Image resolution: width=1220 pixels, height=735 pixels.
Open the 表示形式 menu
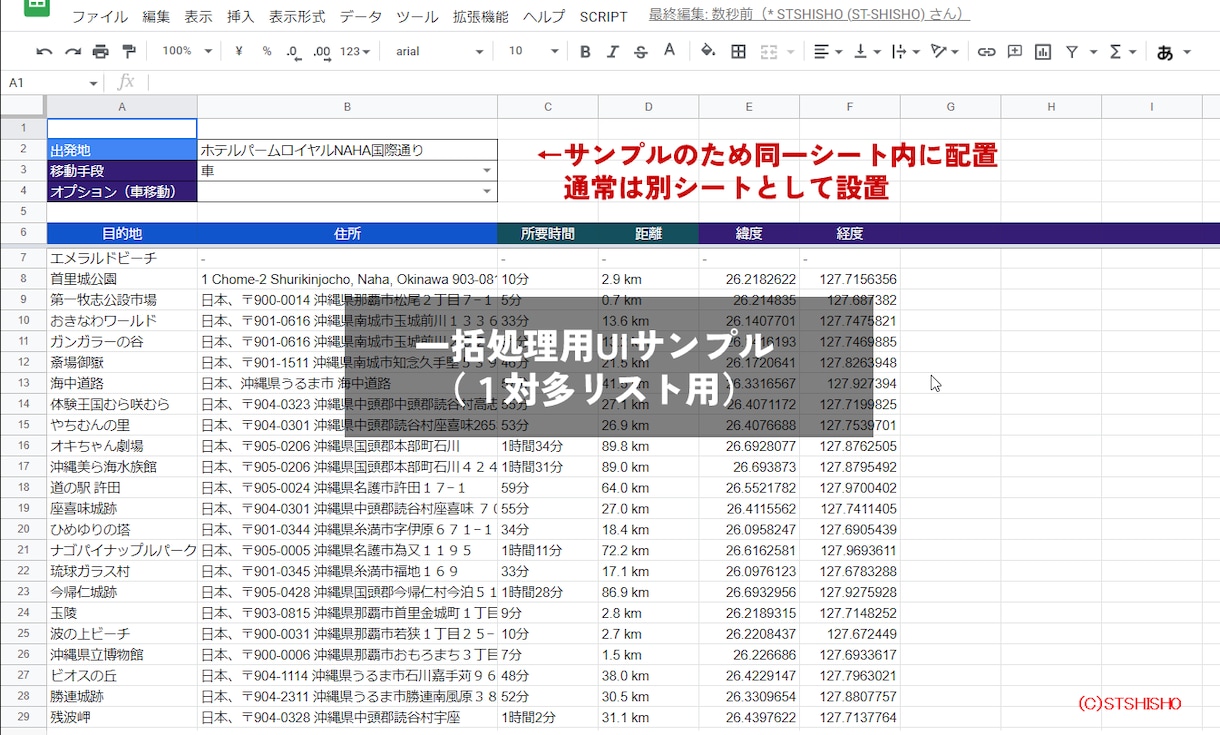point(297,16)
